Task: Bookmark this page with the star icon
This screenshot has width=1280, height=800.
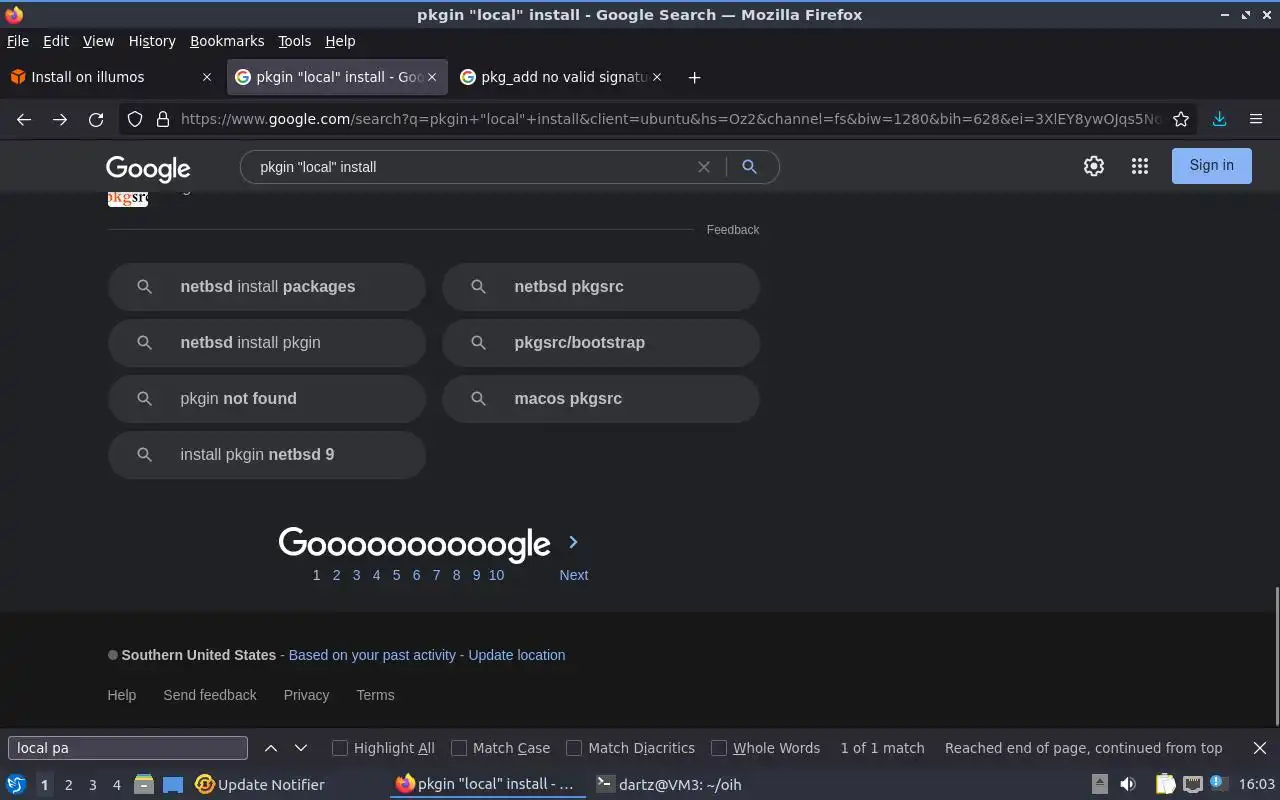Action: click(1181, 119)
